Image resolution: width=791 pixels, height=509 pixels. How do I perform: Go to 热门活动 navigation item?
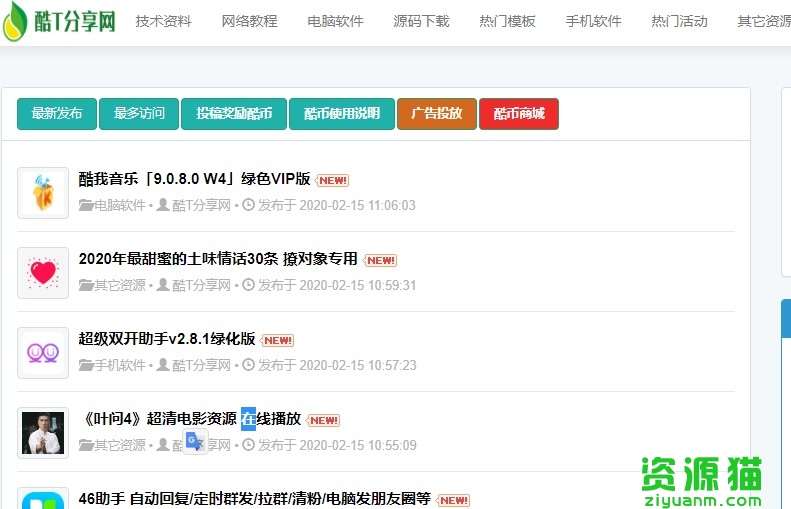click(x=680, y=21)
